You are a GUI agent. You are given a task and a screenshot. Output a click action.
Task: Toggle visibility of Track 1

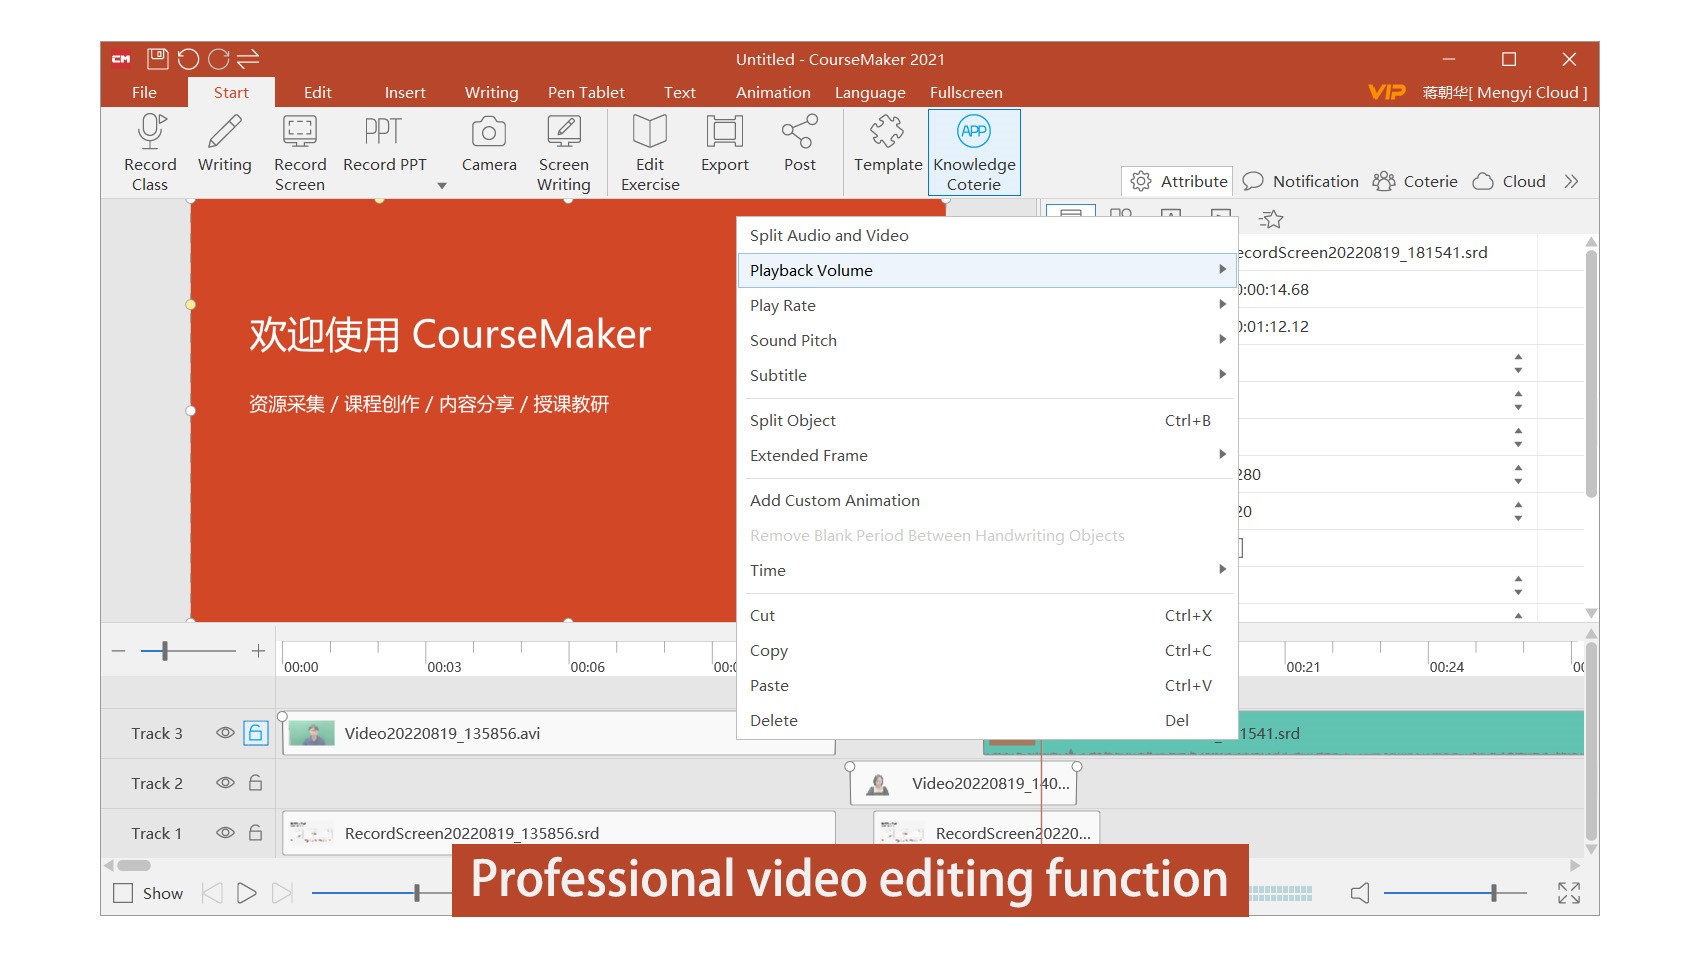click(x=225, y=833)
